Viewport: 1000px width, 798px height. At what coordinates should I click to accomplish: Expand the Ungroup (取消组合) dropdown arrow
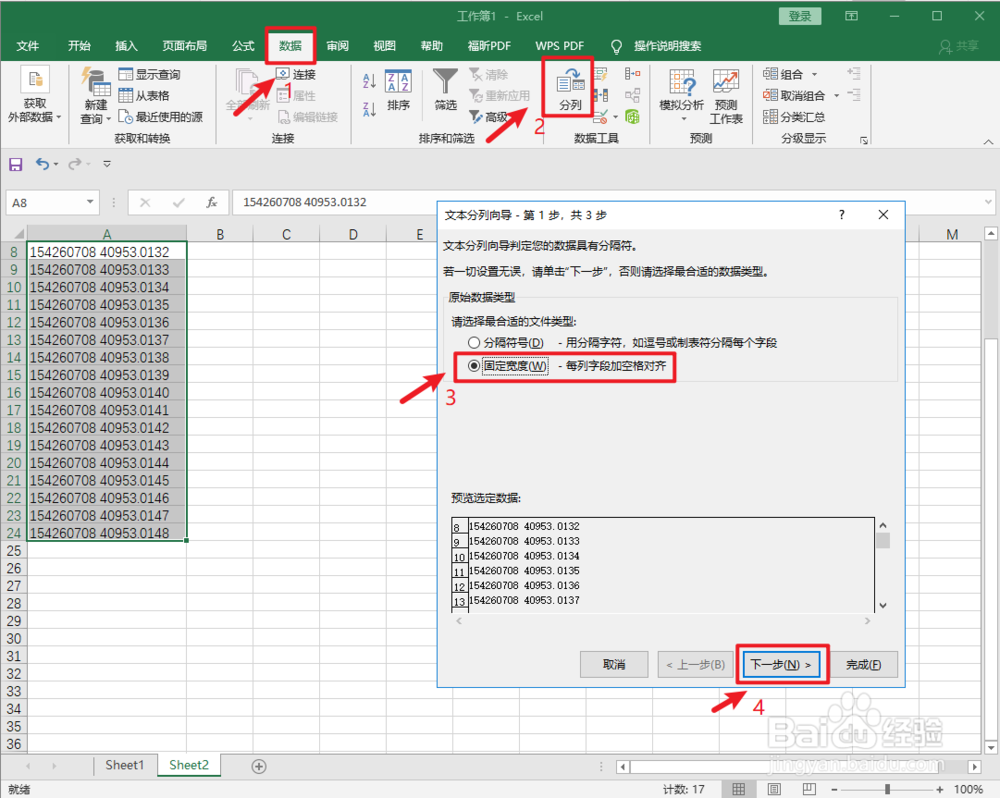tap(837, 96)
